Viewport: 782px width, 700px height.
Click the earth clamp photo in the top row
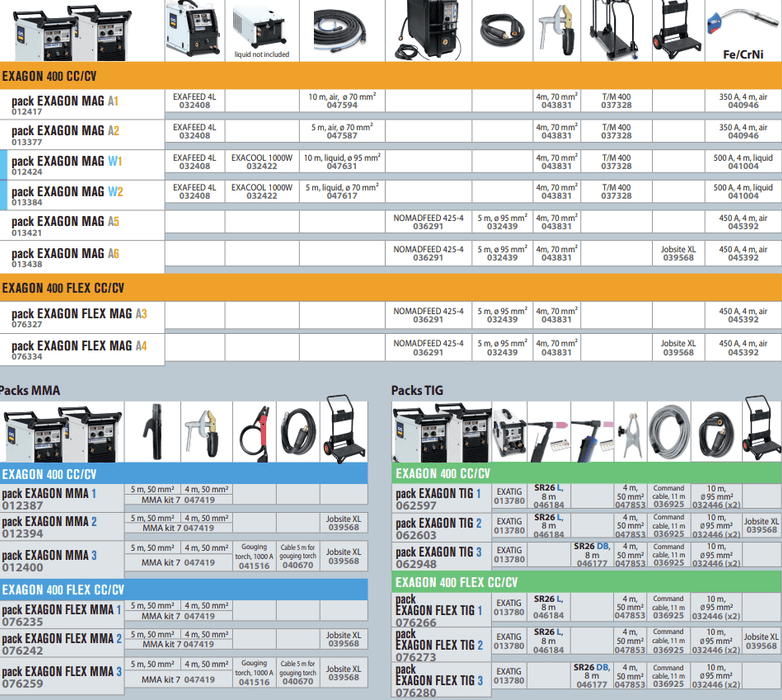557,31
